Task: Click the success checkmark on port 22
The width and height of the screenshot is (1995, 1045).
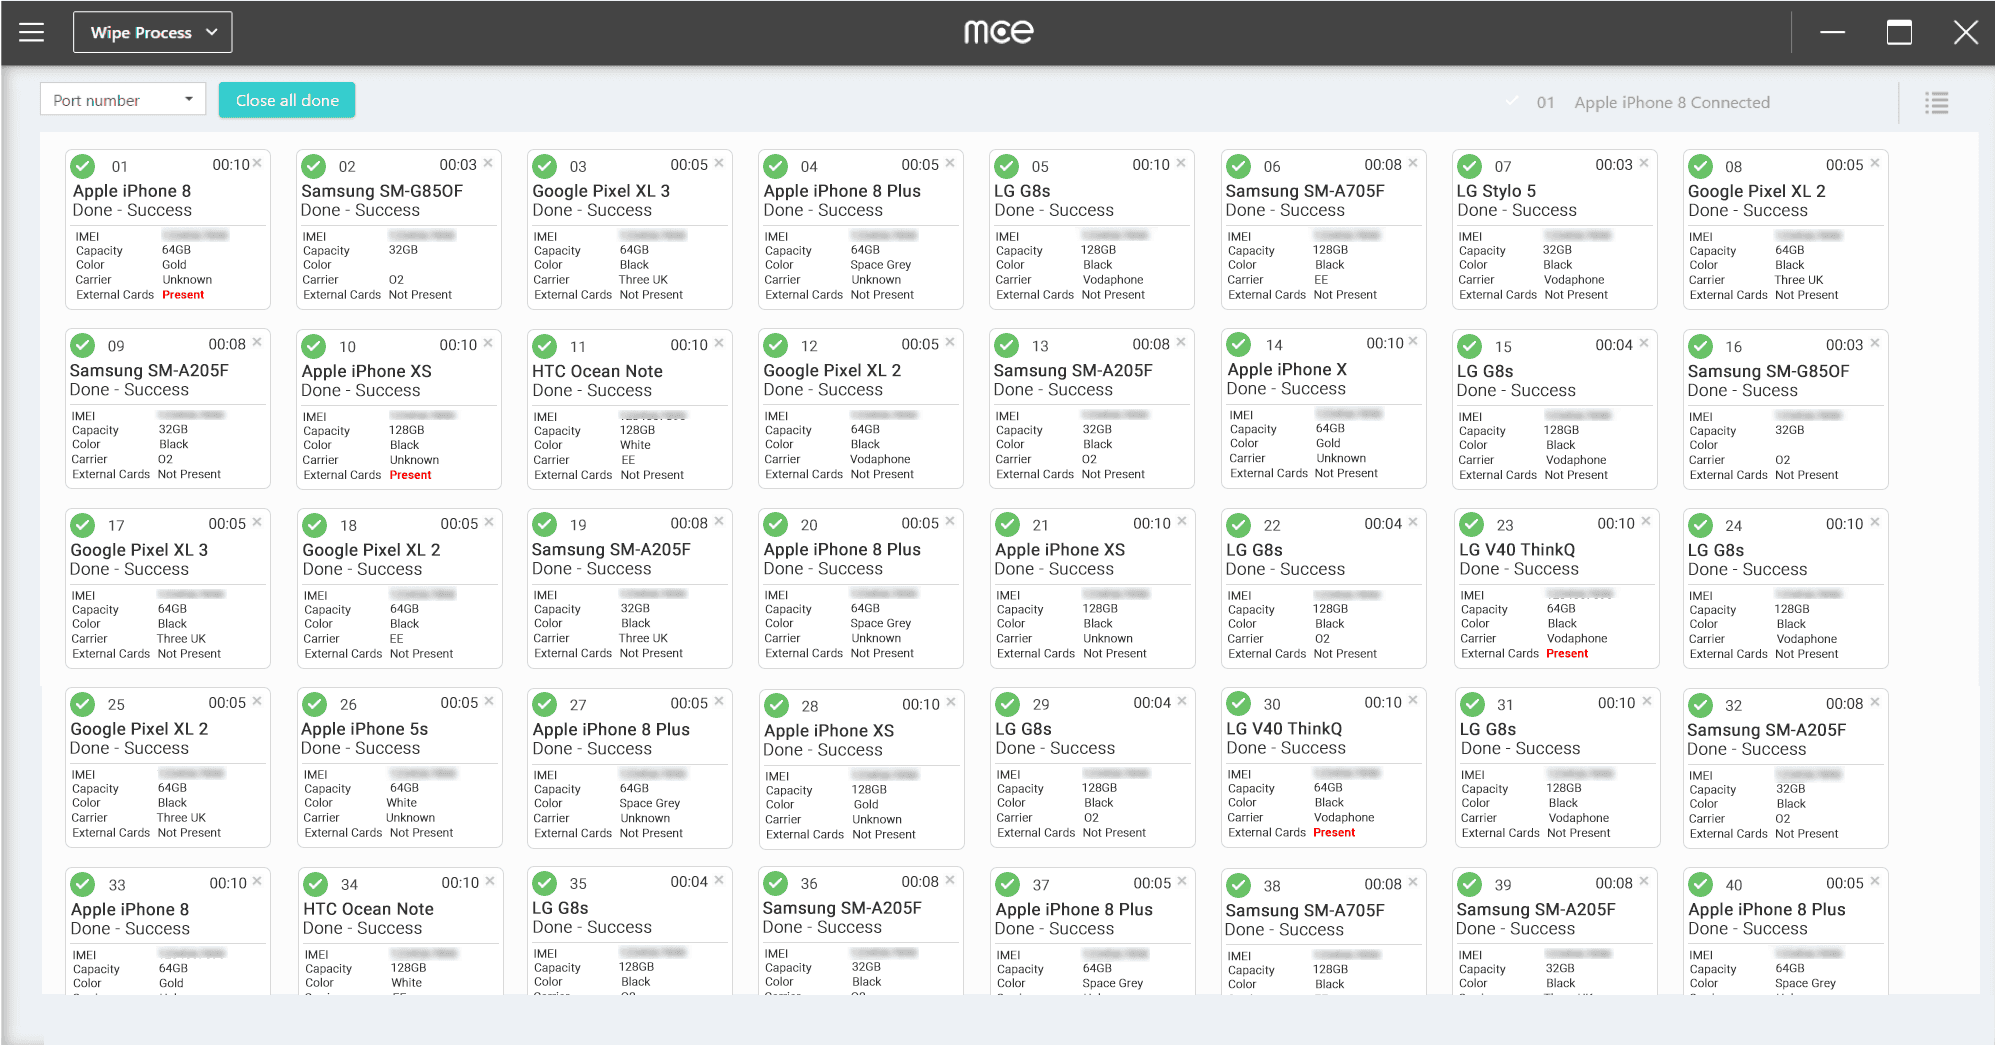Action: point(1239,525)
